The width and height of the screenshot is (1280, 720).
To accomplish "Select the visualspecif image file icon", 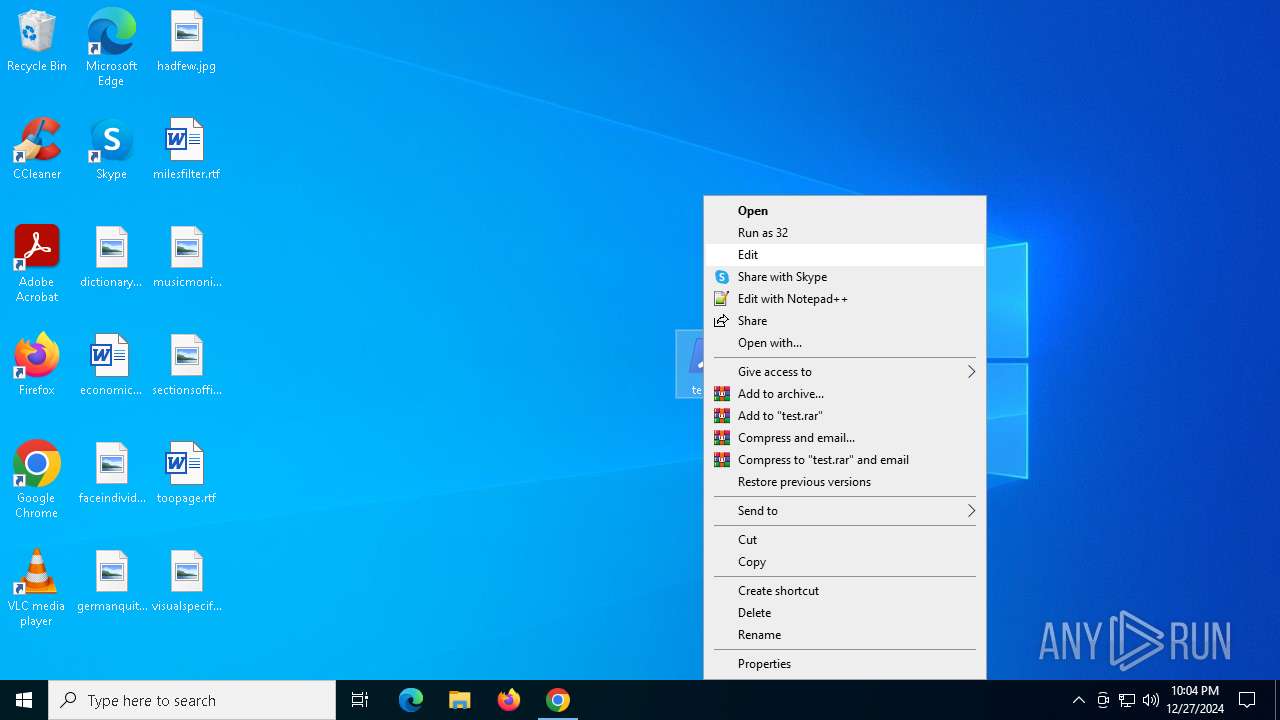I will coord(186,582).
